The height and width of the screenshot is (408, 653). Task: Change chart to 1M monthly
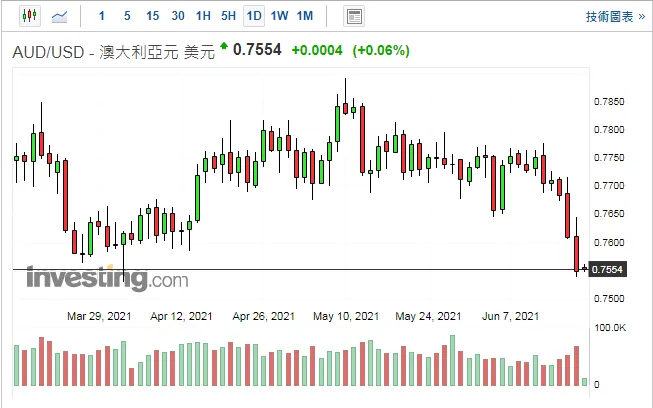pos(305,16)
